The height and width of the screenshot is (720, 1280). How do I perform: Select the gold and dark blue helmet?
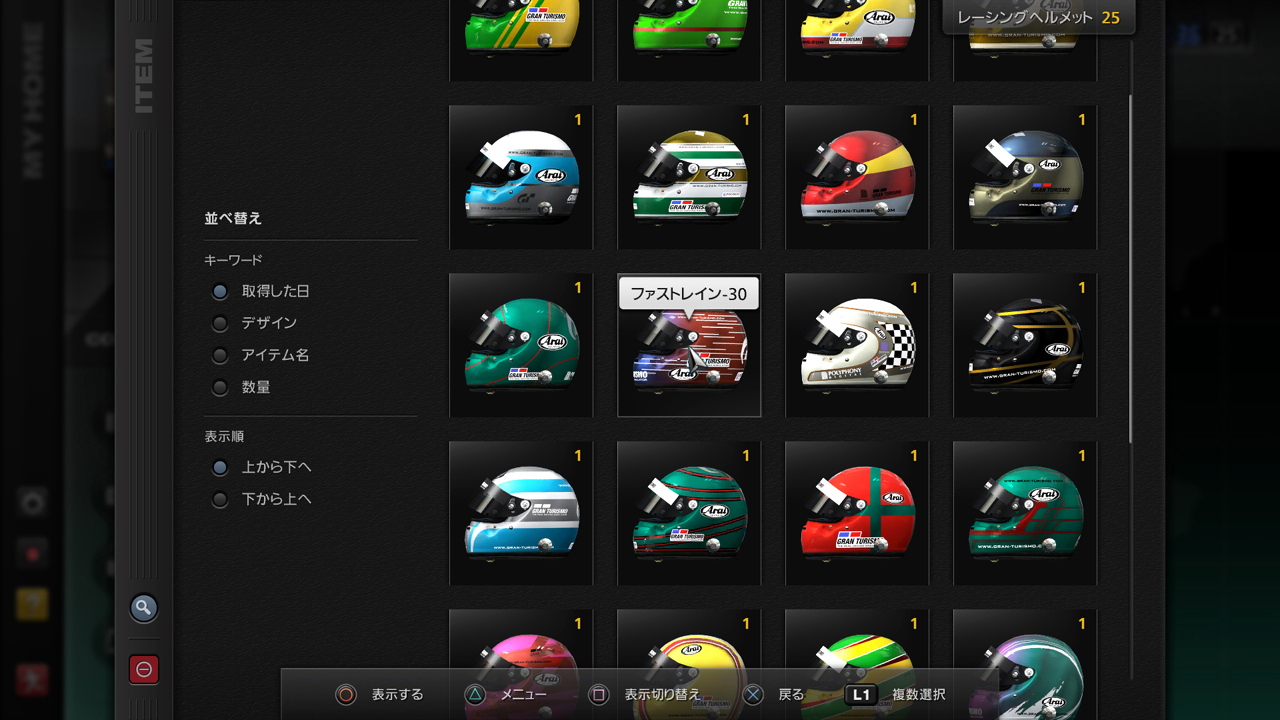point(1025,177)
